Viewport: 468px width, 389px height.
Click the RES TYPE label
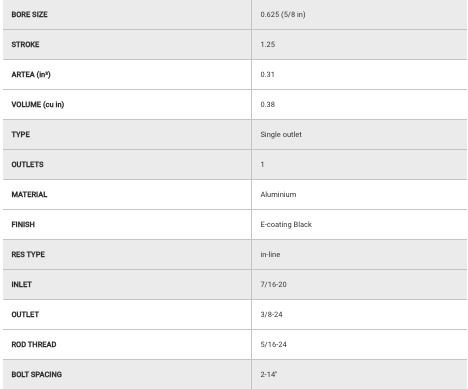tap(28, 254)
